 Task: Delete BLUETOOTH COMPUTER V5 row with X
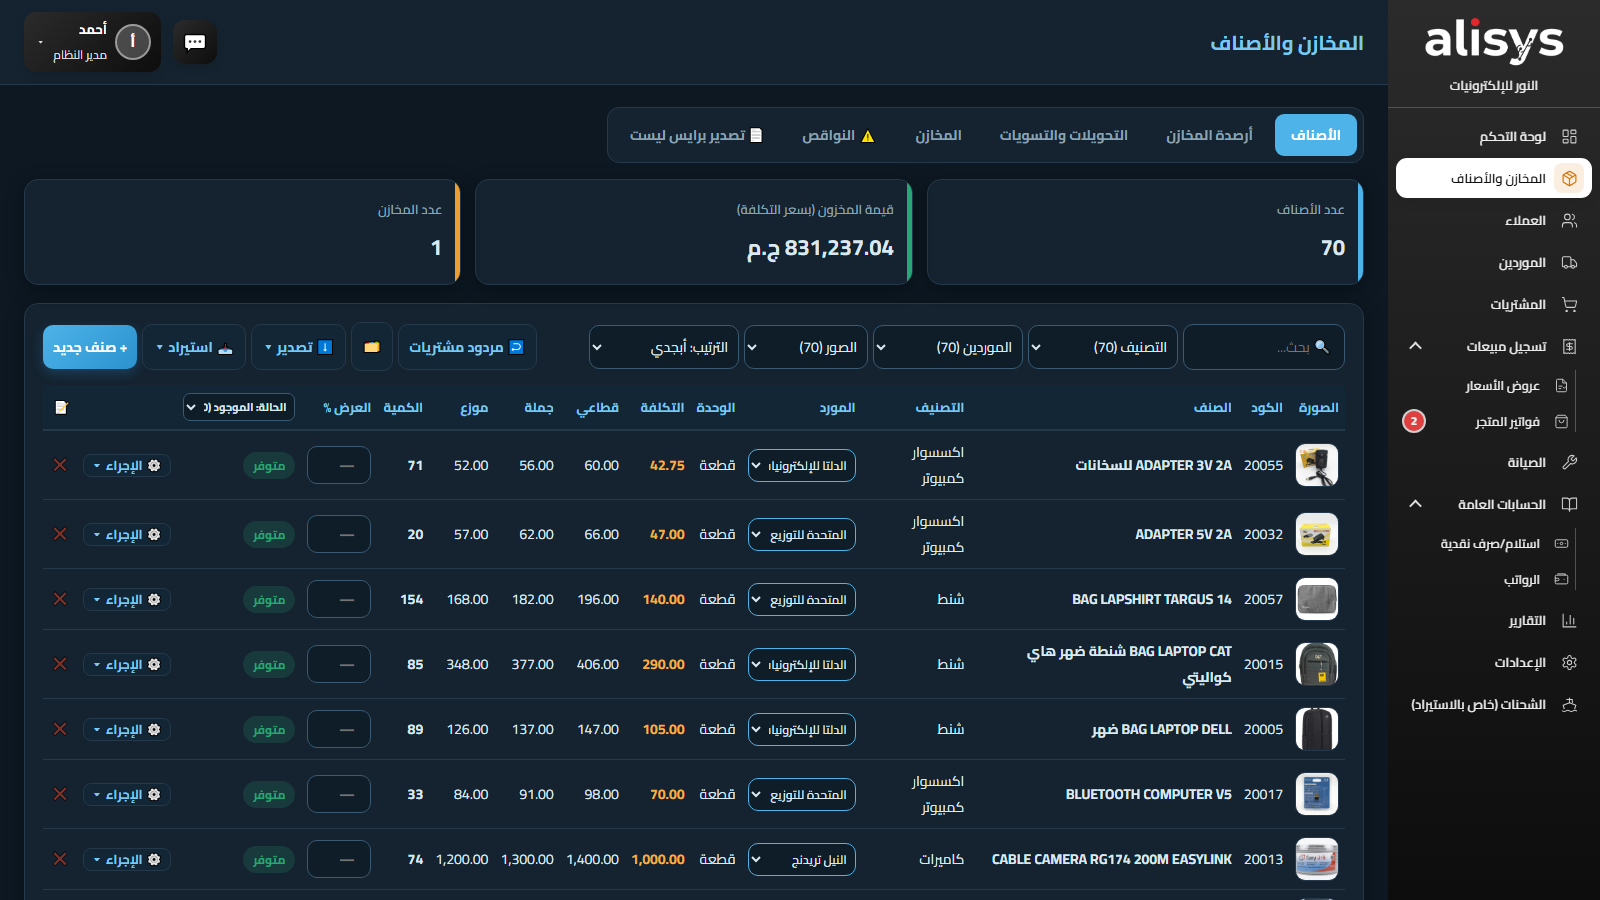(60, 794)
